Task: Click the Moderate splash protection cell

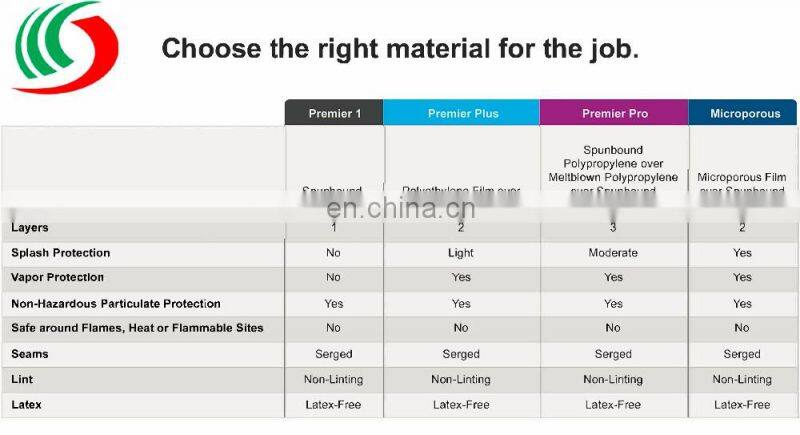Action: point(613,253)
